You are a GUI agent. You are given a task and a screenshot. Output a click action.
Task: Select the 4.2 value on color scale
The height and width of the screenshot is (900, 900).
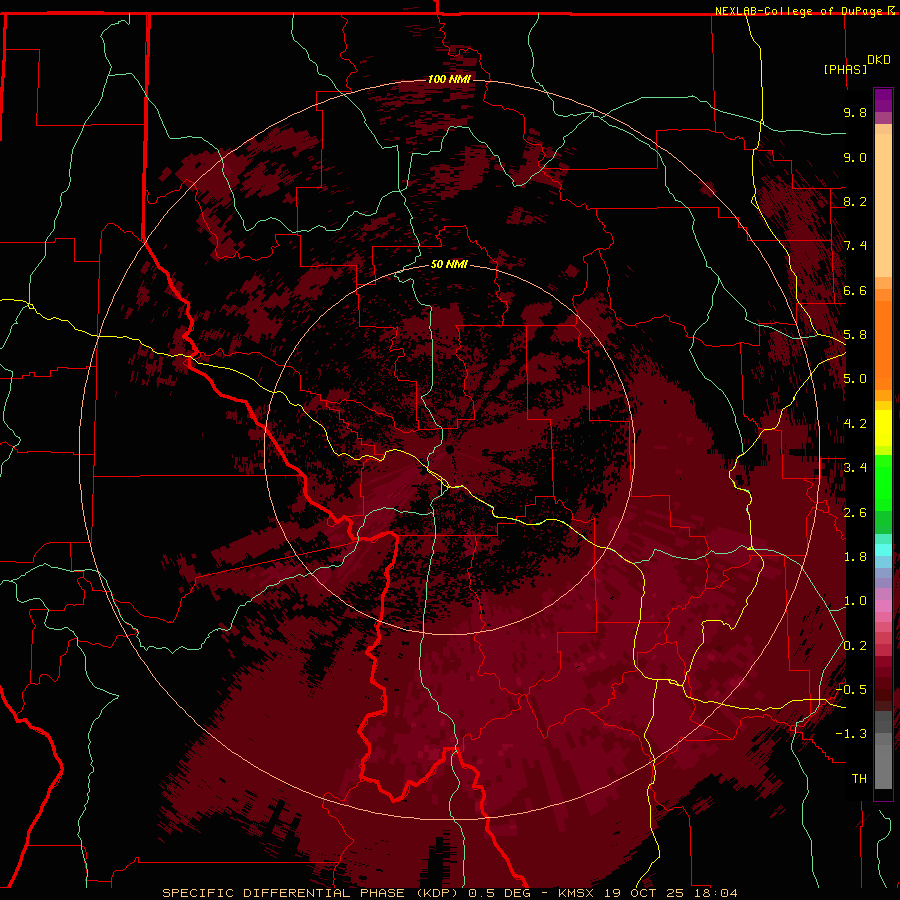(x=855, y=424)
